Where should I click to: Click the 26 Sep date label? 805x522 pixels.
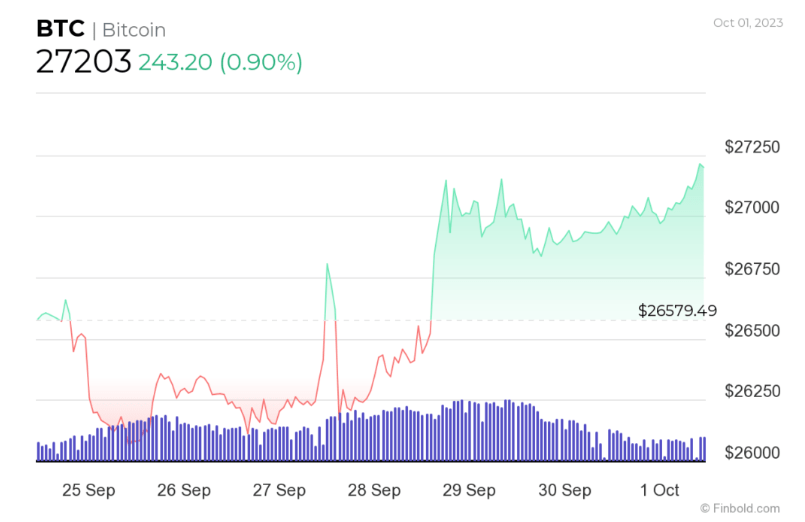tap(184, 490)
